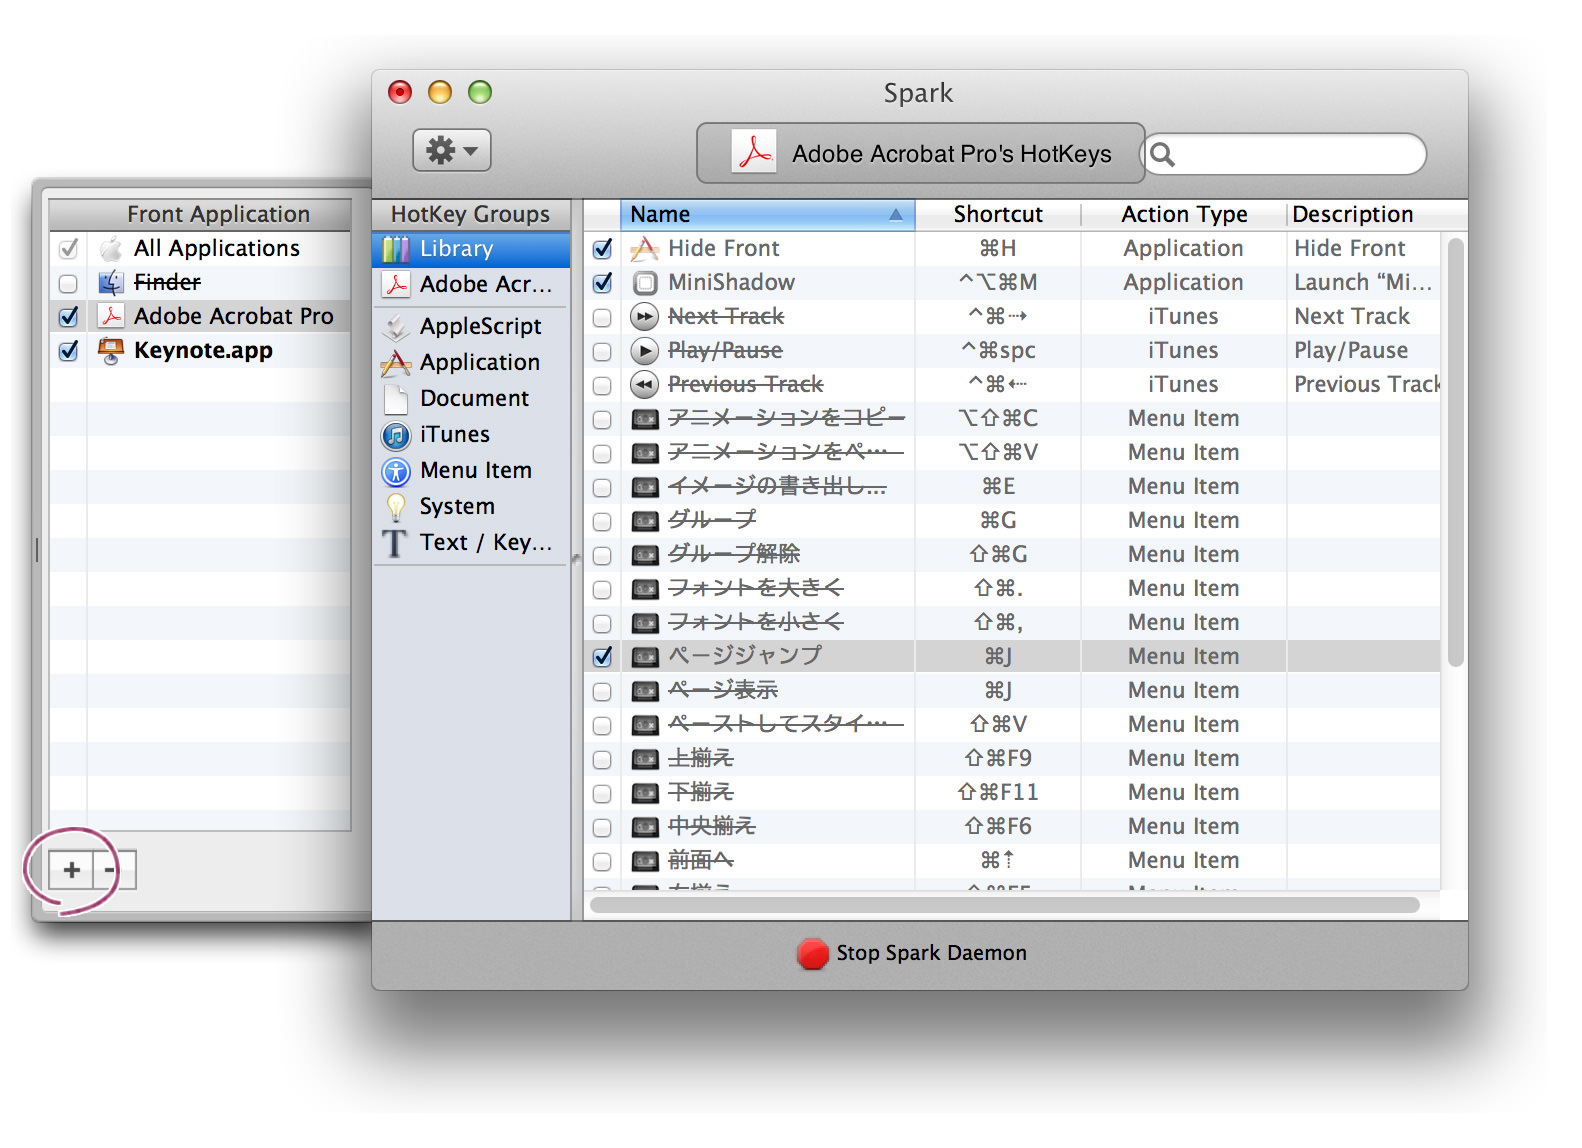Click the ⌥⇧⌘C shortcut cell
This screenshot has width=1582, height=1148.
[998, 419]
